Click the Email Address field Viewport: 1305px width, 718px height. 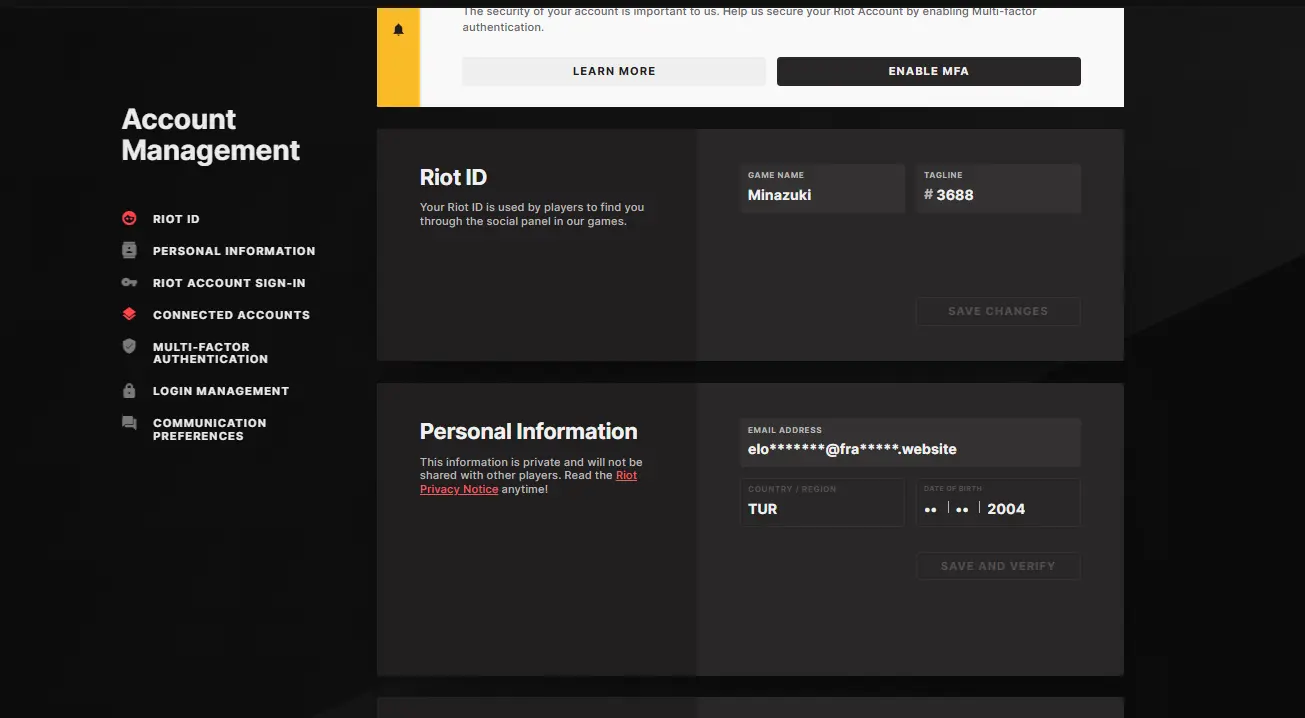pos(909,449)
